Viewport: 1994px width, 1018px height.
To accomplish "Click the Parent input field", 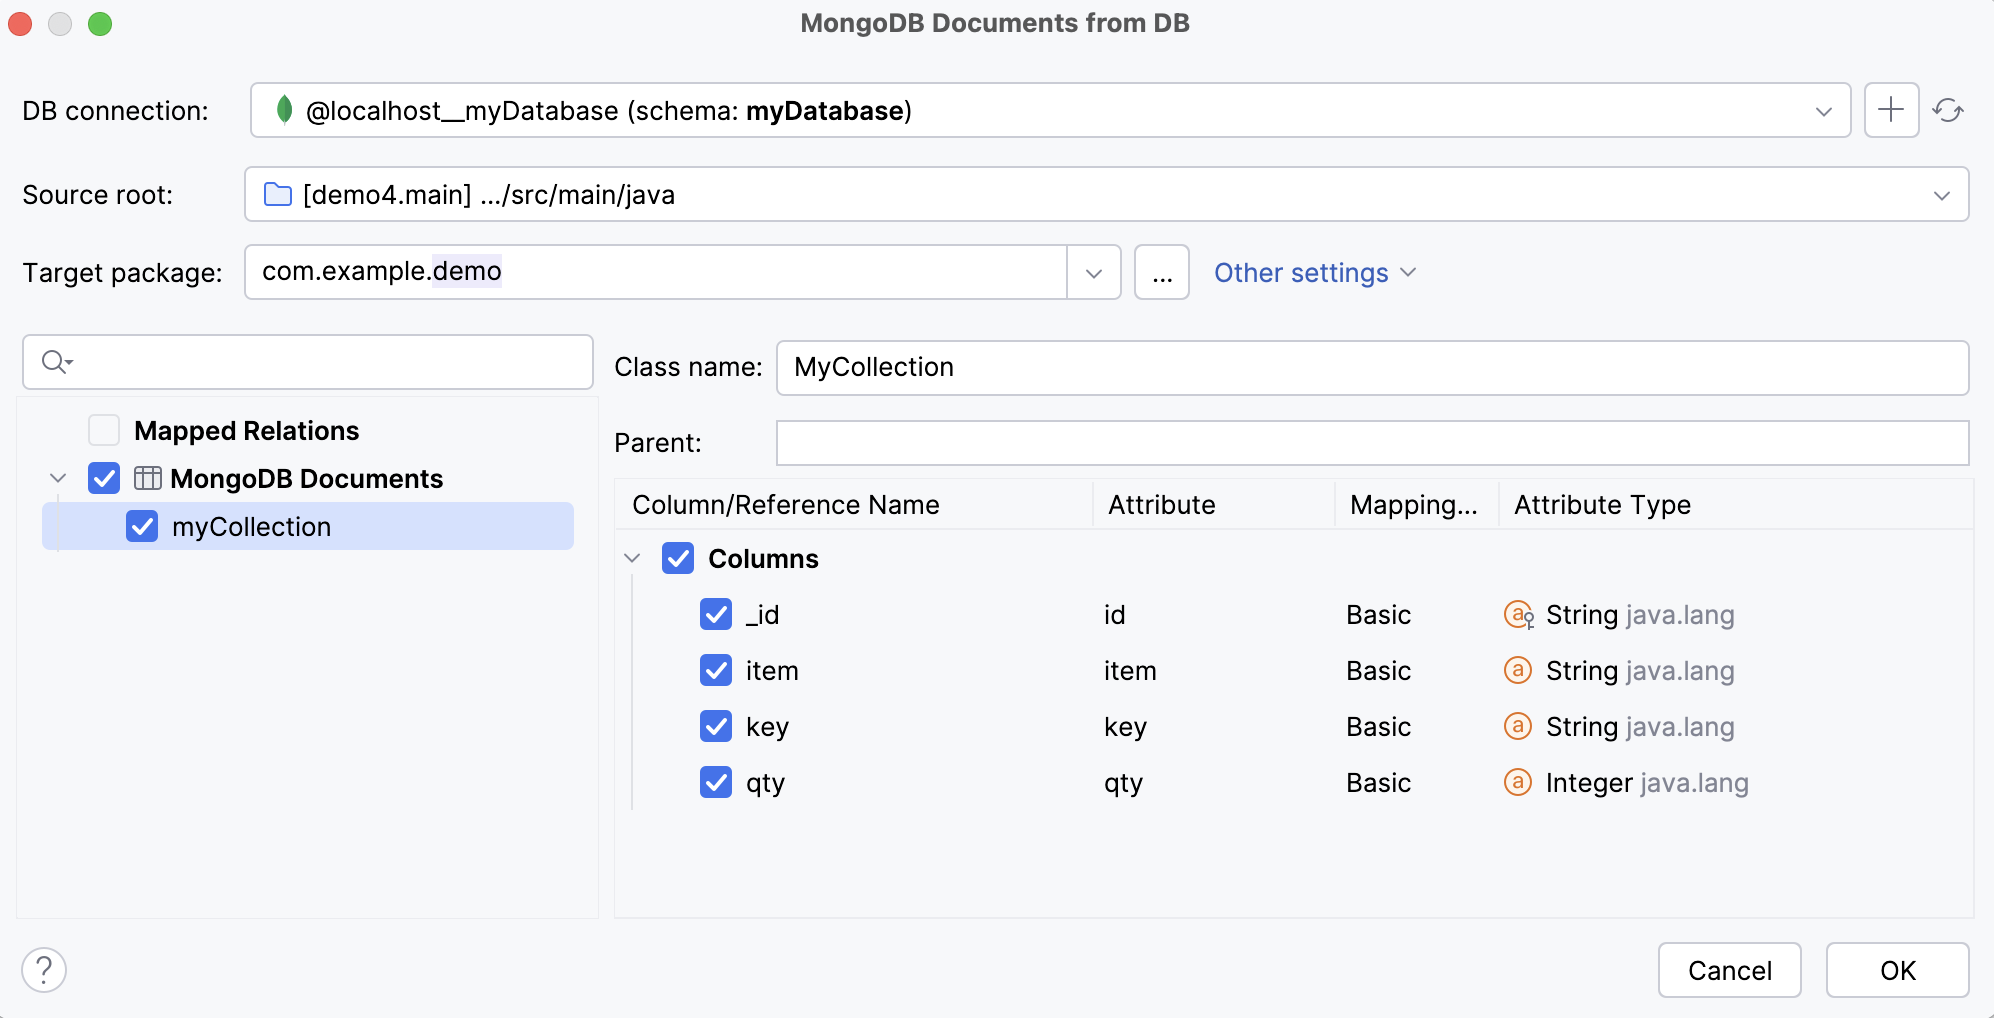I will (x=1370, y=441).
